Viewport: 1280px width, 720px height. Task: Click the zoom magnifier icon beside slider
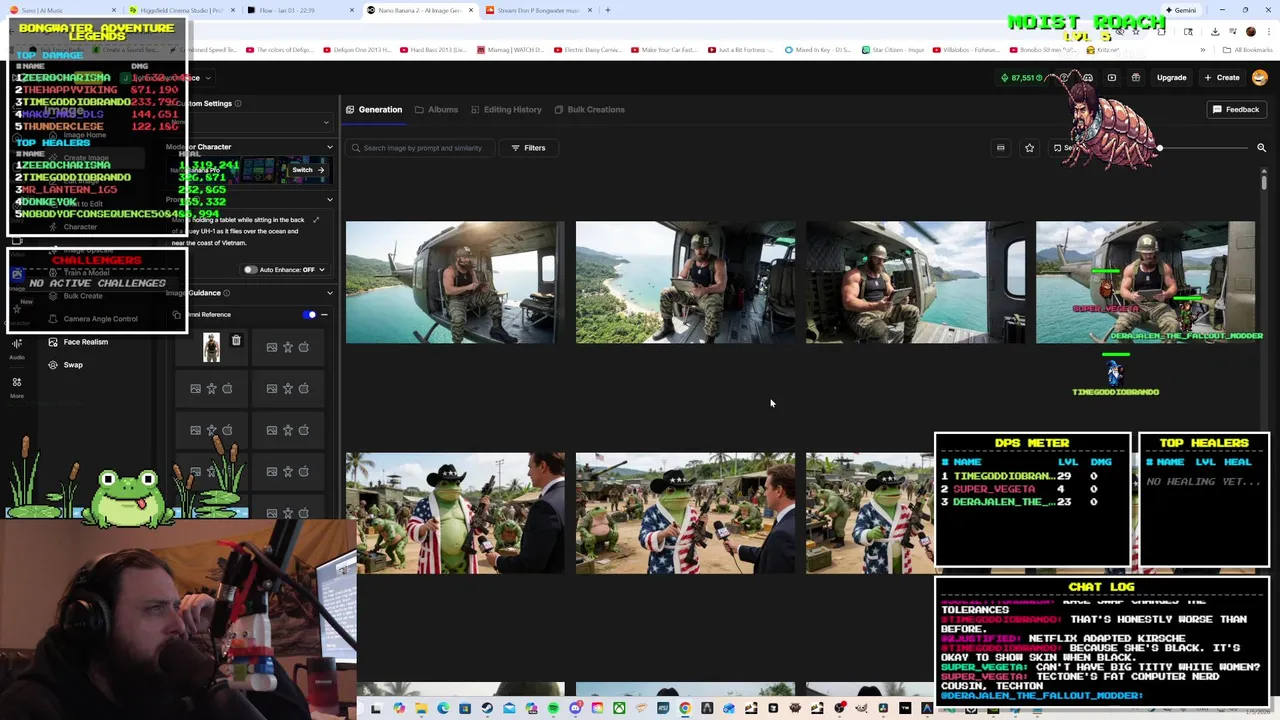(1261, 148)
